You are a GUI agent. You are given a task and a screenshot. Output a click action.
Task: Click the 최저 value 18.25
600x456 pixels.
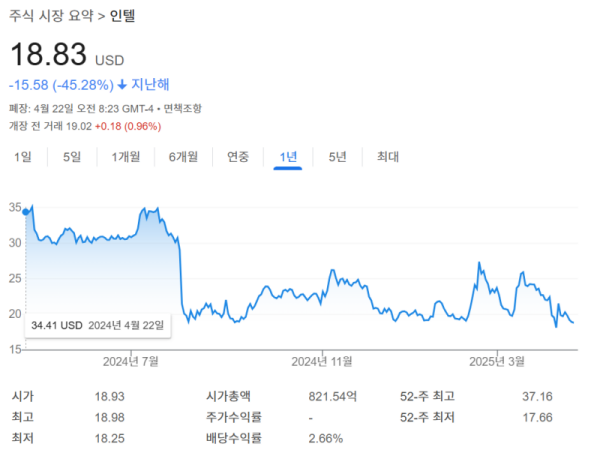[x=109, y=438]
